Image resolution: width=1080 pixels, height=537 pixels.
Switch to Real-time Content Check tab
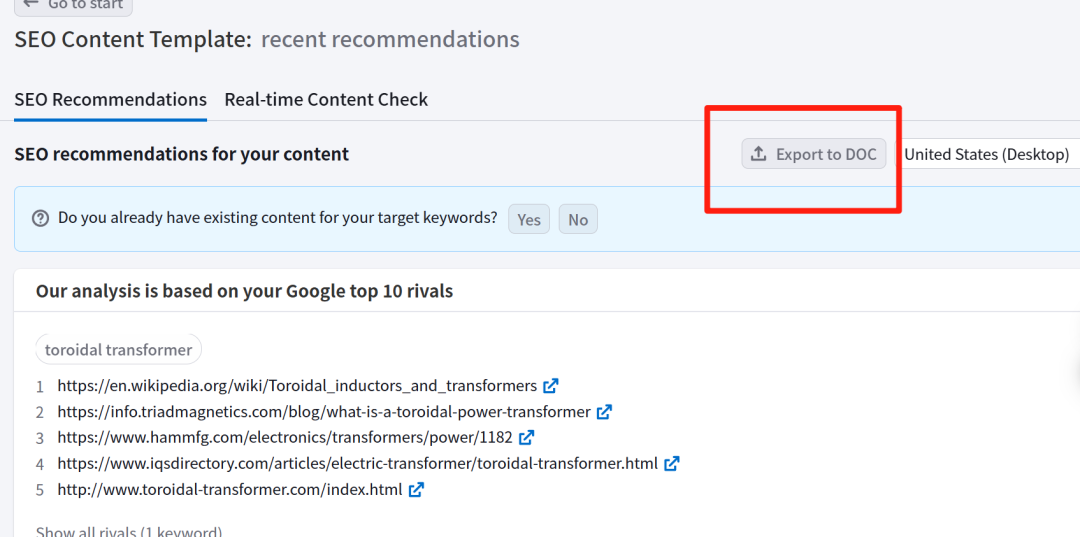(x=326, y=100)
